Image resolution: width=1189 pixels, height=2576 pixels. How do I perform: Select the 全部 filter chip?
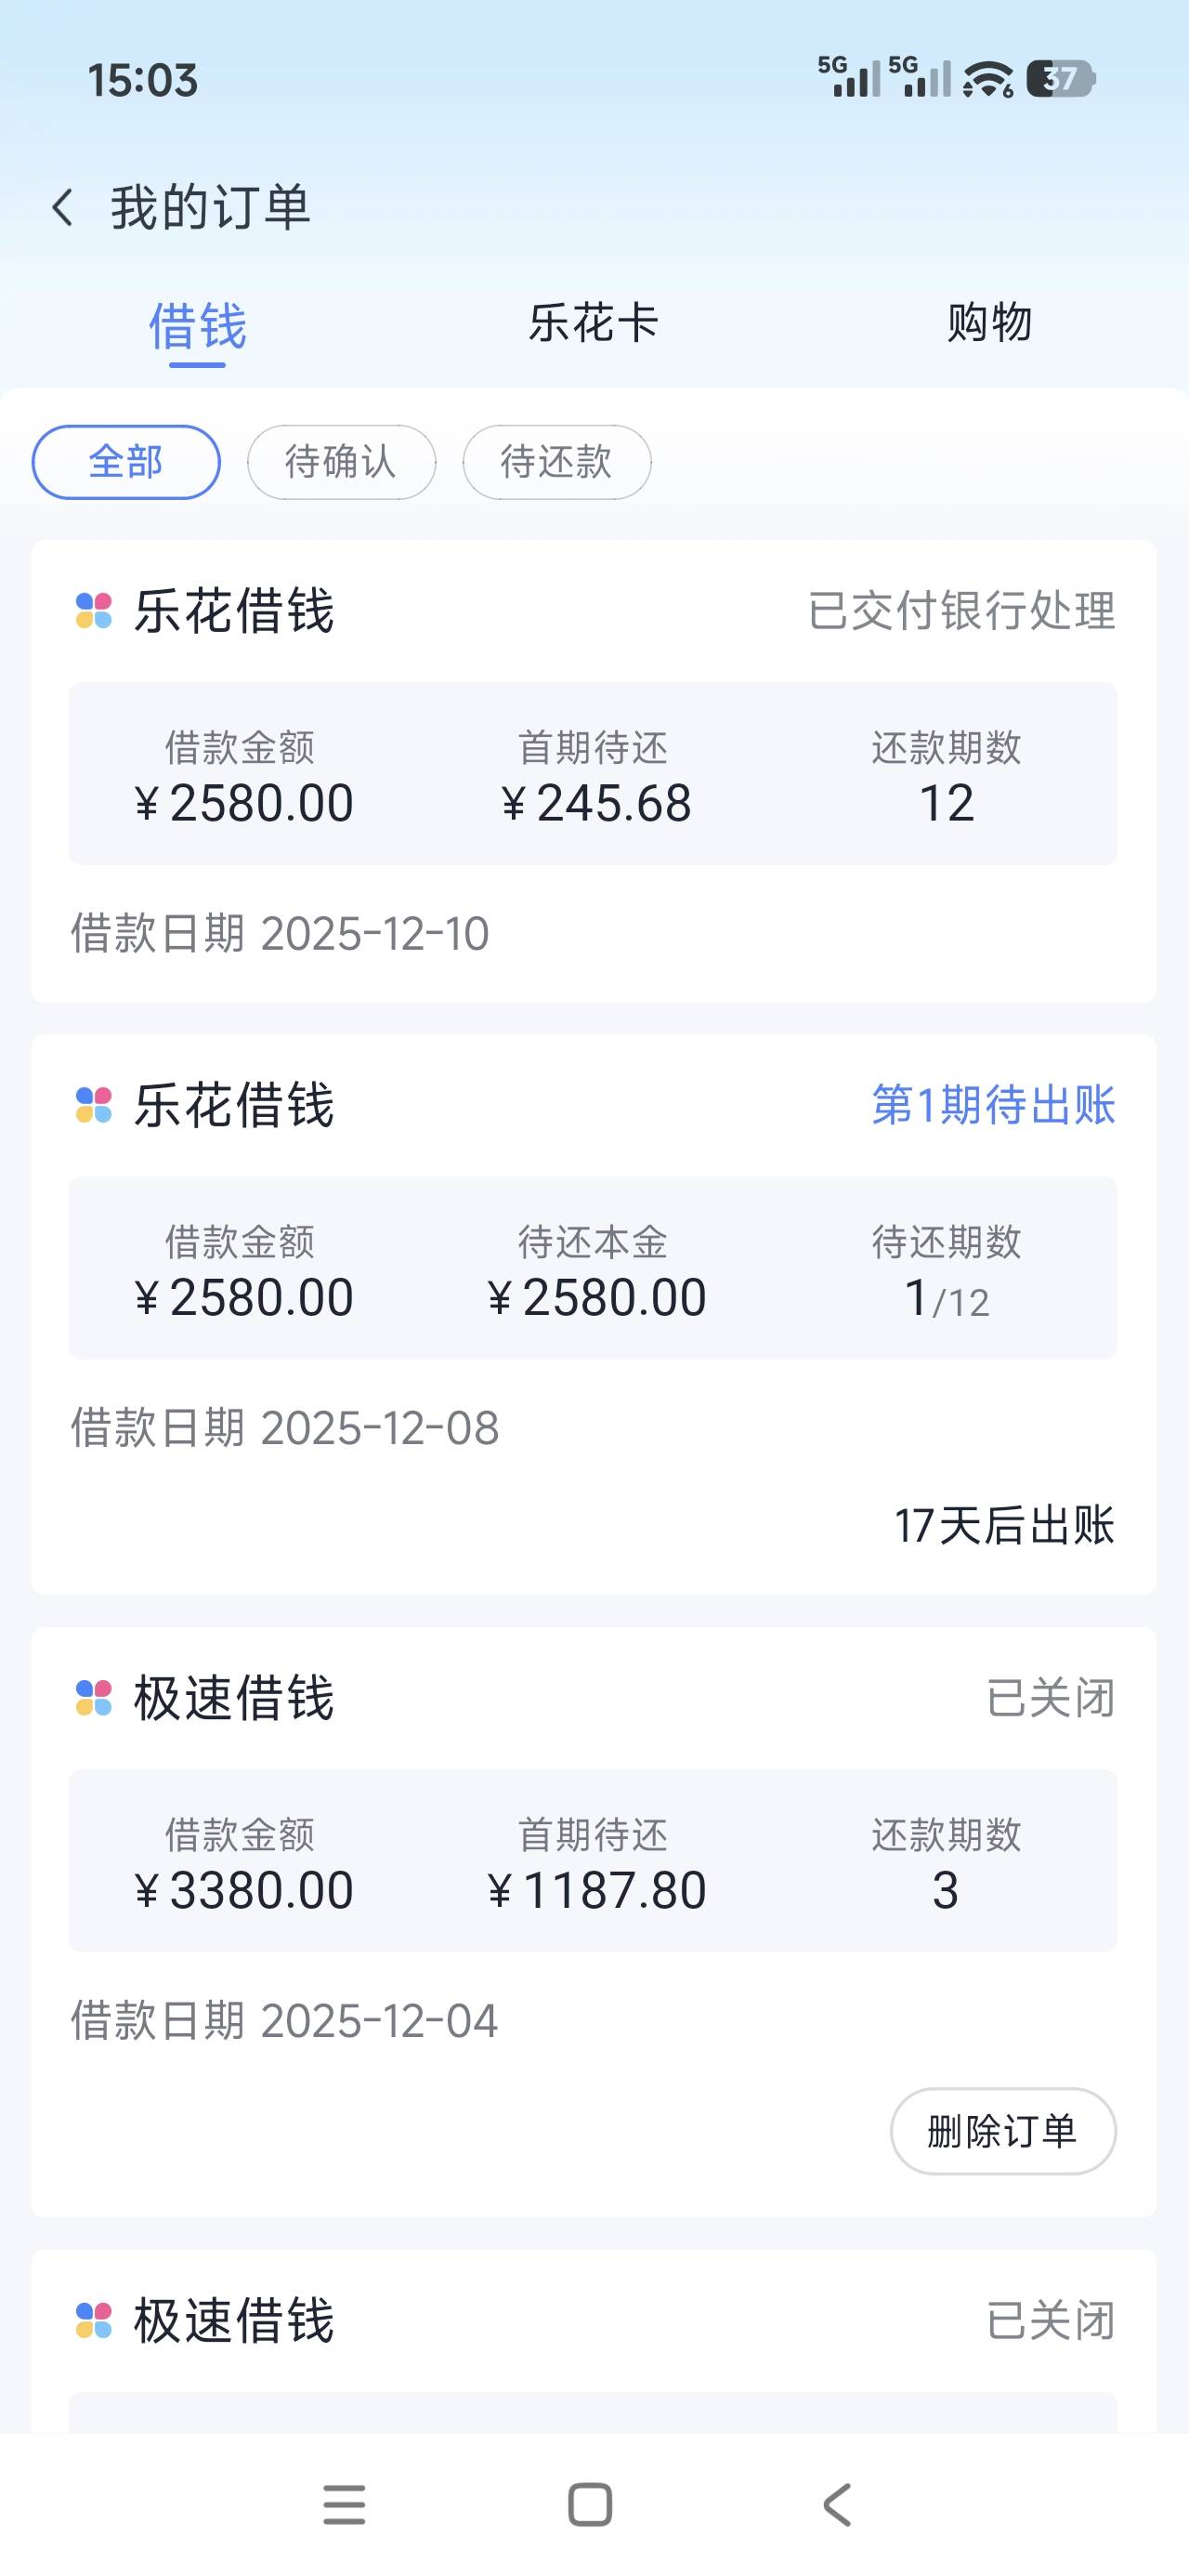click(126, 462)
